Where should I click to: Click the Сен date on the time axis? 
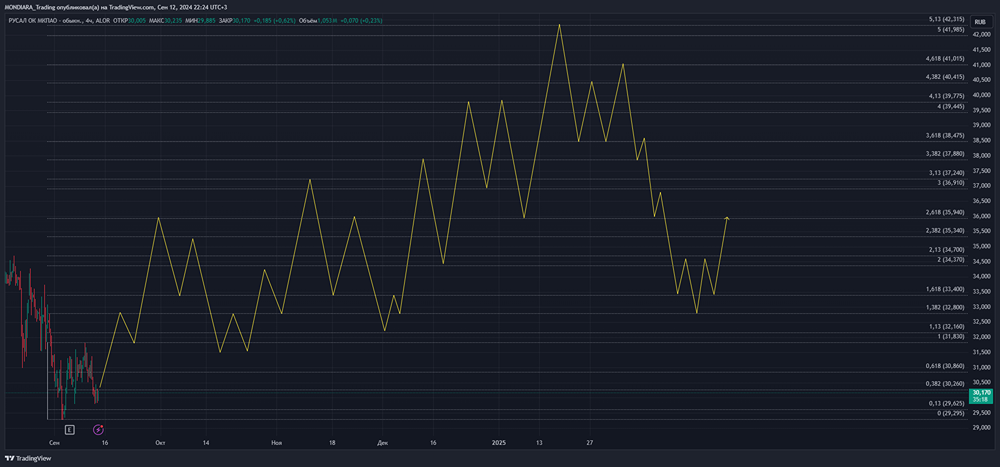[x=54, y=442]
